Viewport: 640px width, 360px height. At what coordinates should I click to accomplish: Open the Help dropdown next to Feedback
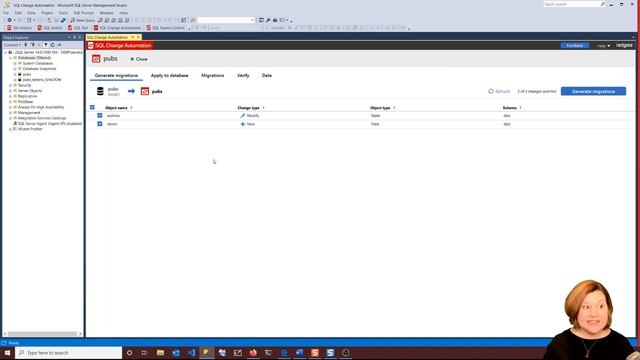click(x=603, y=46)
